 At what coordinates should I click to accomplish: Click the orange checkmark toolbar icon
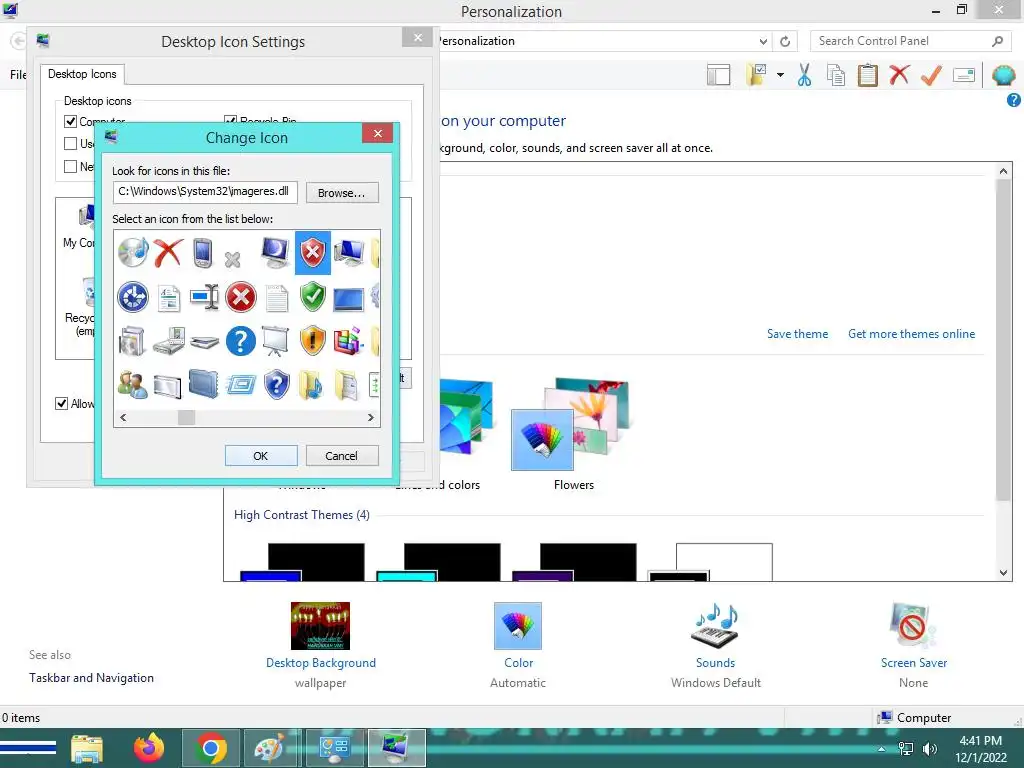pos(931,74)
